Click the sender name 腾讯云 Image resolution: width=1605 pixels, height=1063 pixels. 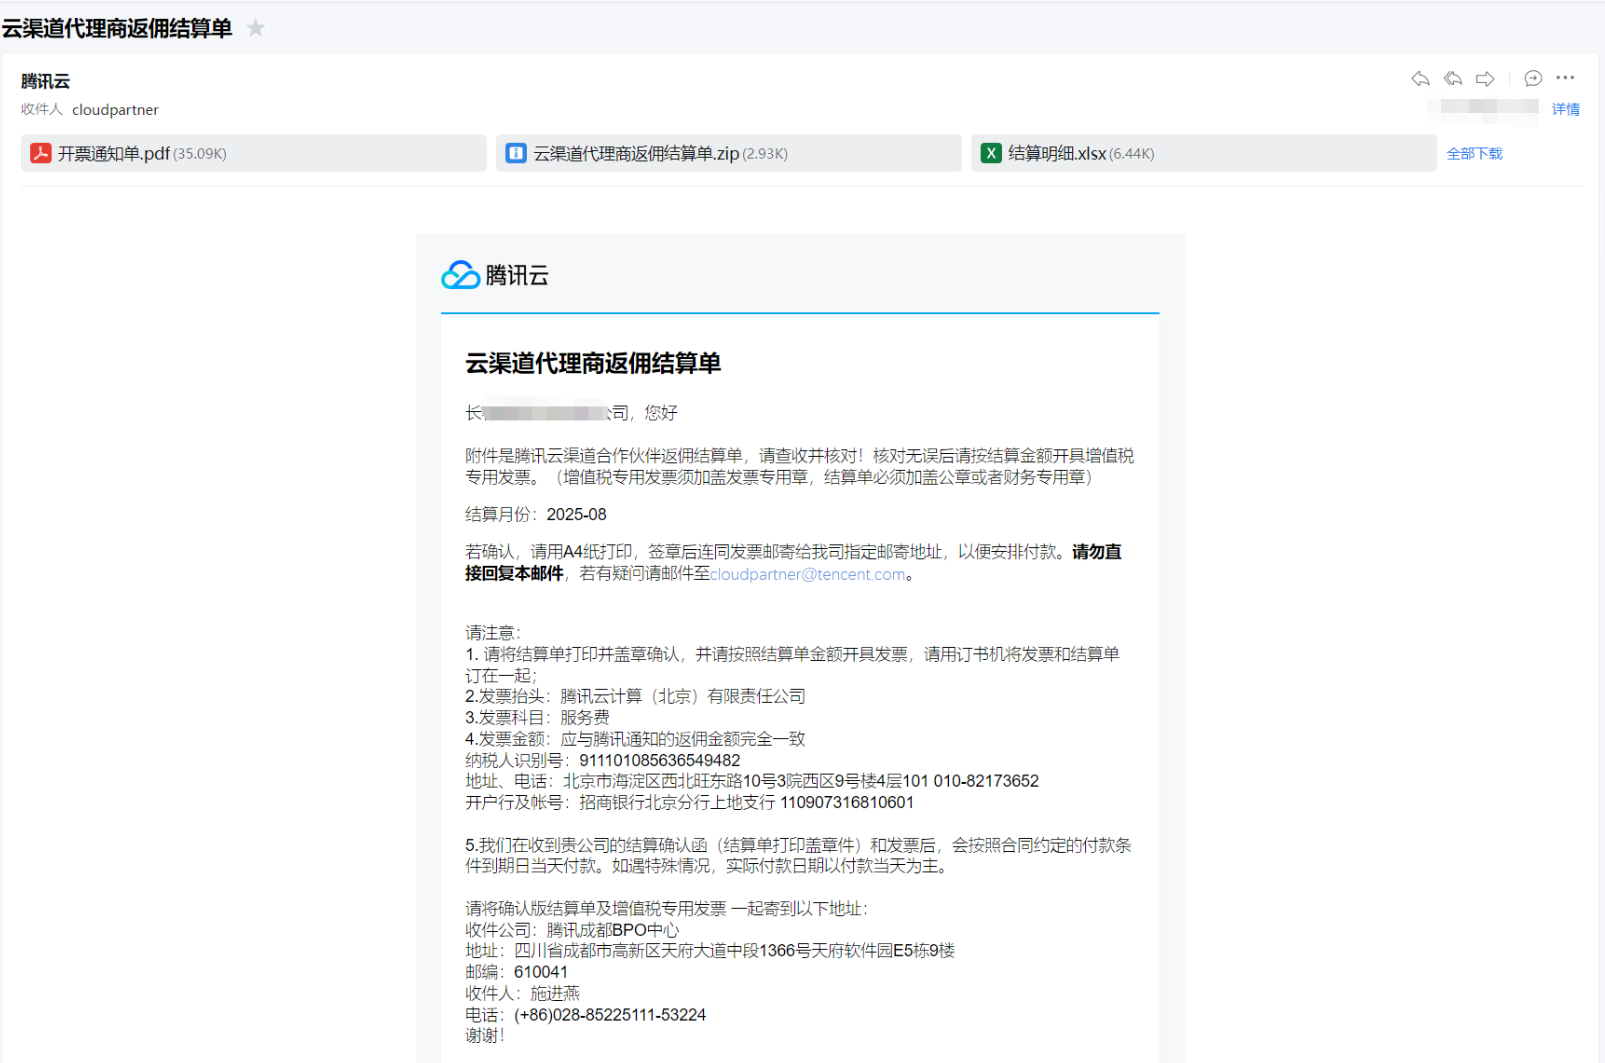45,81
